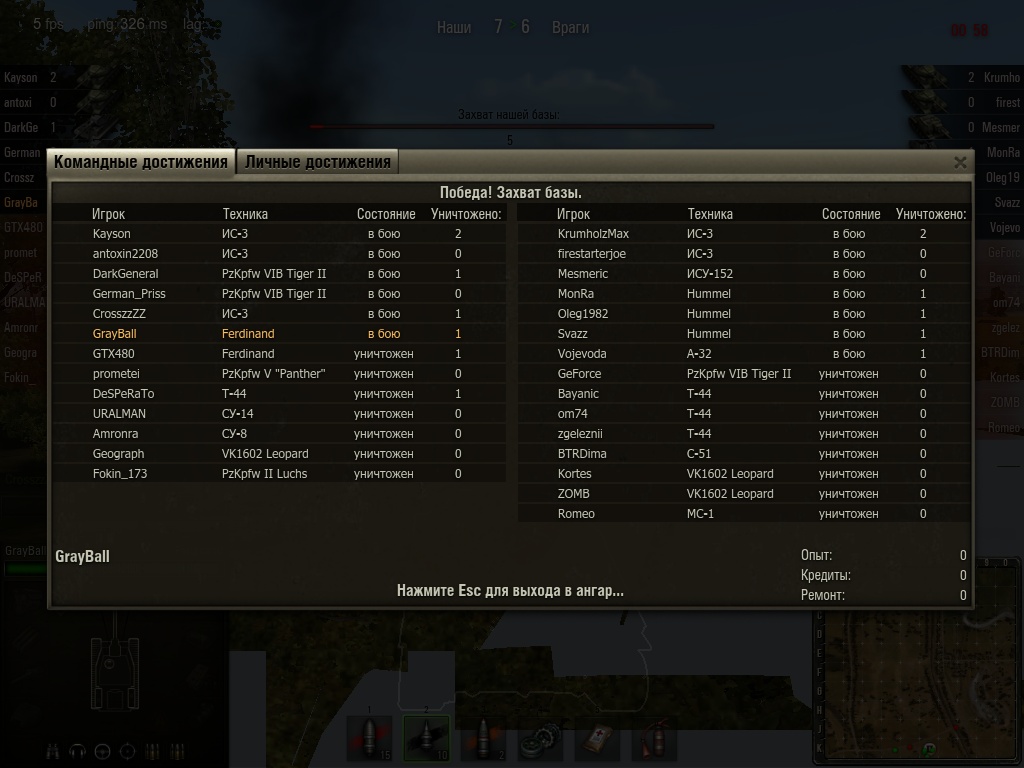
Task: Select the third shell slot with 2 rounds
Action: 483,738
